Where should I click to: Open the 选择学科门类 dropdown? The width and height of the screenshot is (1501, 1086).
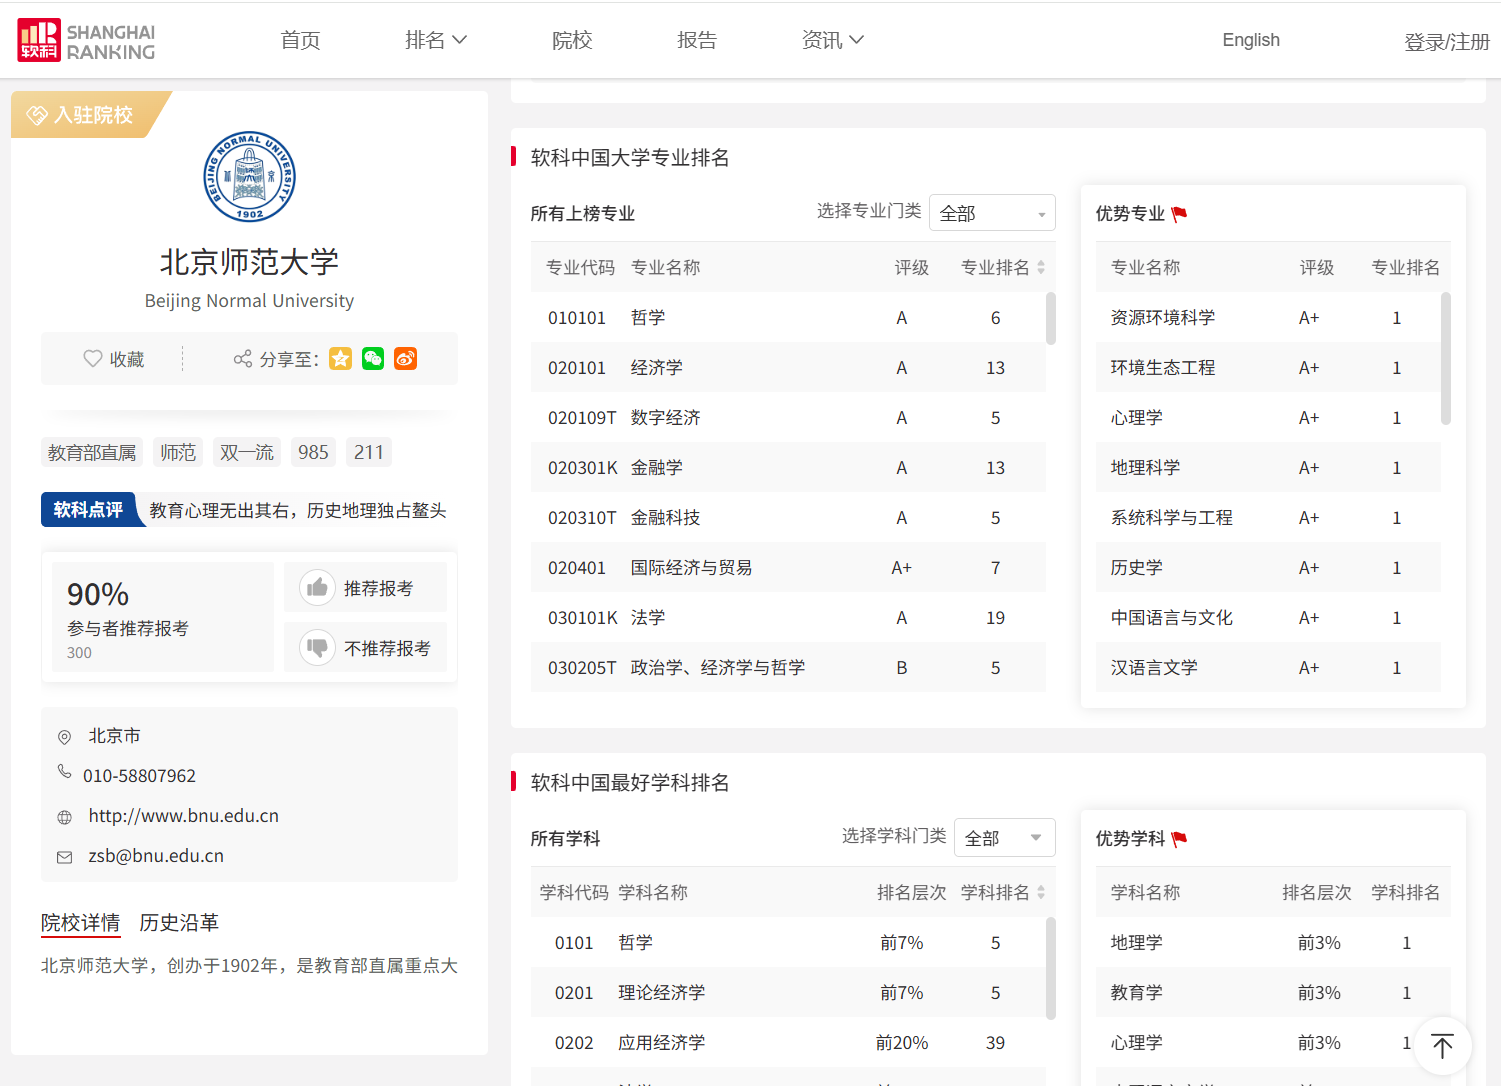[1004, 838]
